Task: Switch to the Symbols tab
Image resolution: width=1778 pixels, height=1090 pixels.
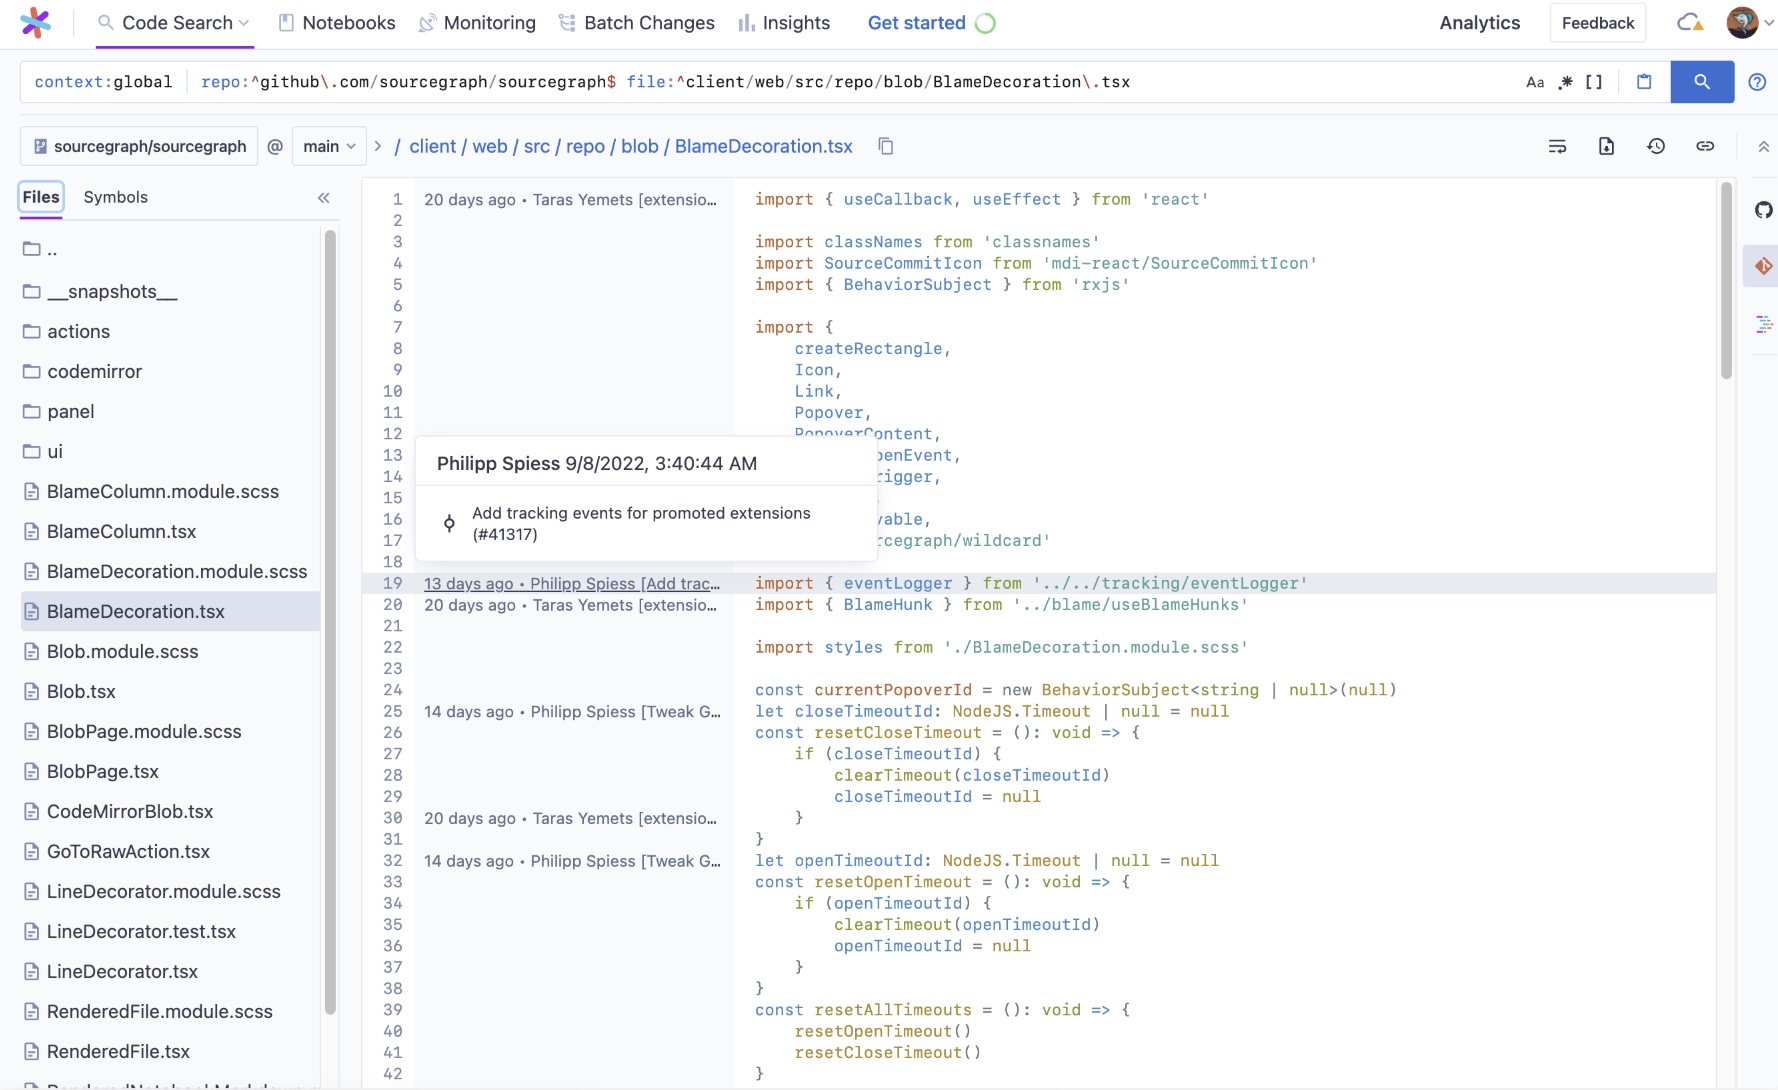Action: point(115,197)
